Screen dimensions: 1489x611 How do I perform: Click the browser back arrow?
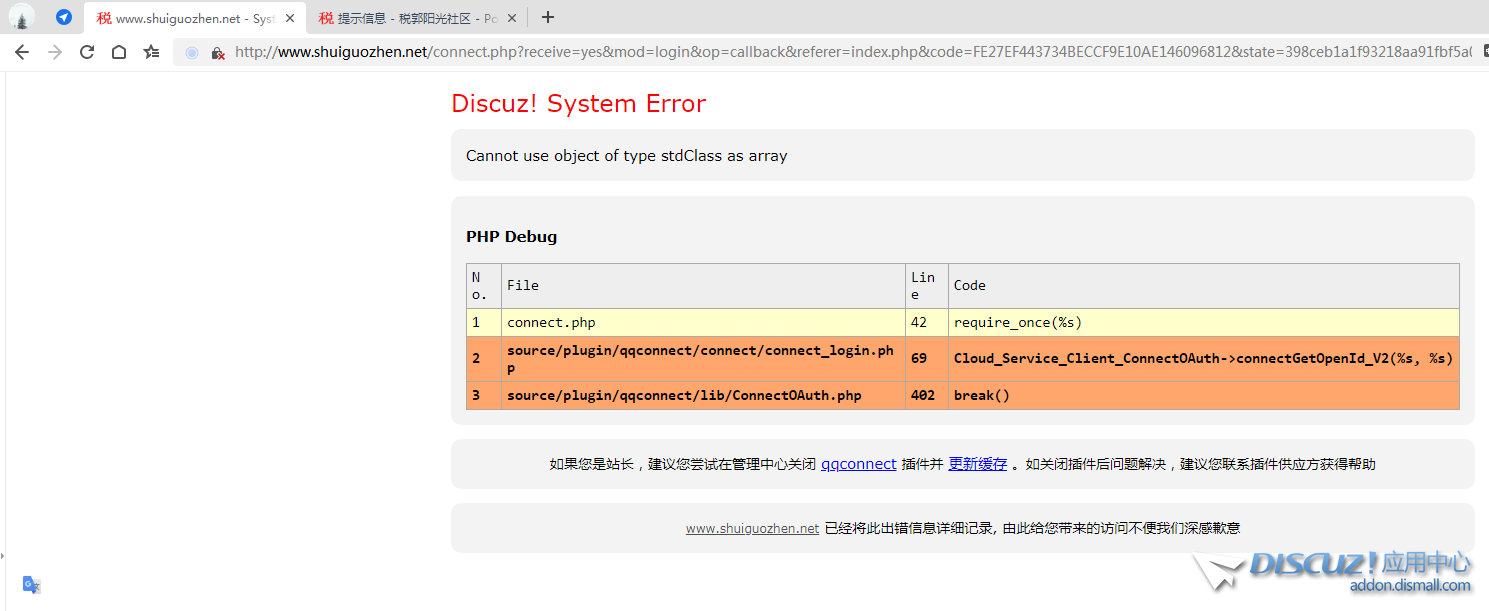(22, 52)
